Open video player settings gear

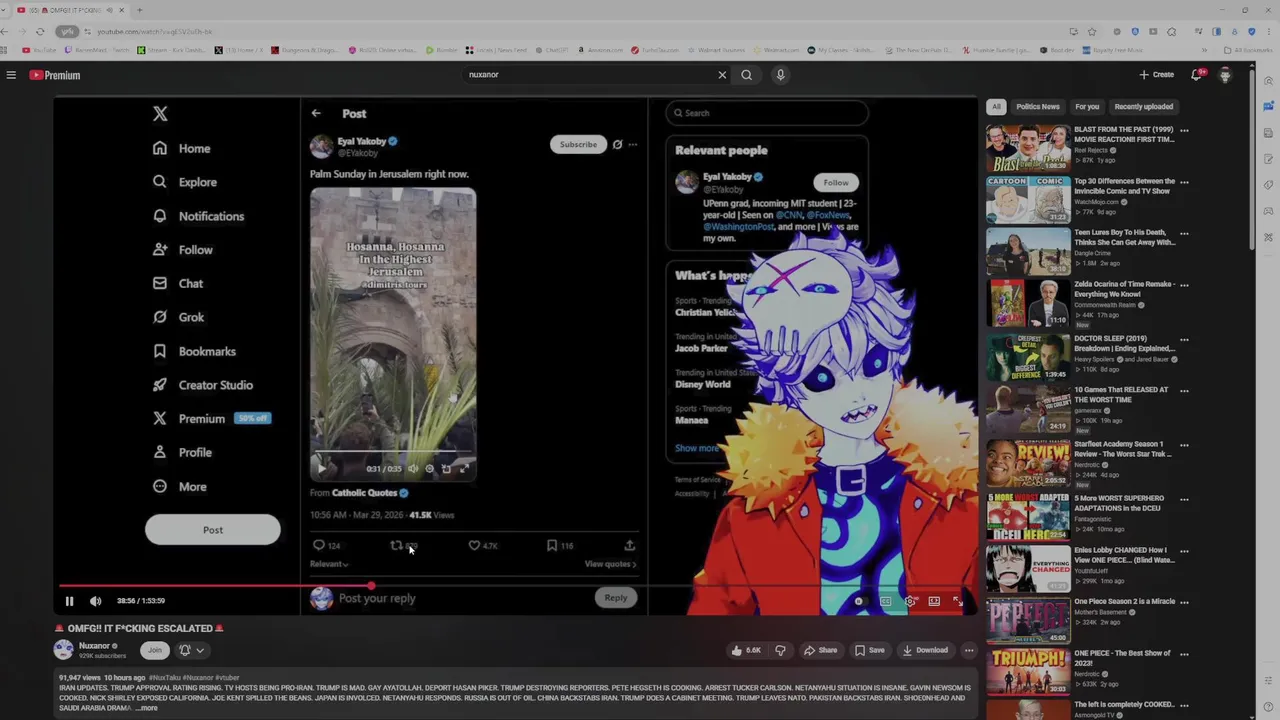click(909, 601)
